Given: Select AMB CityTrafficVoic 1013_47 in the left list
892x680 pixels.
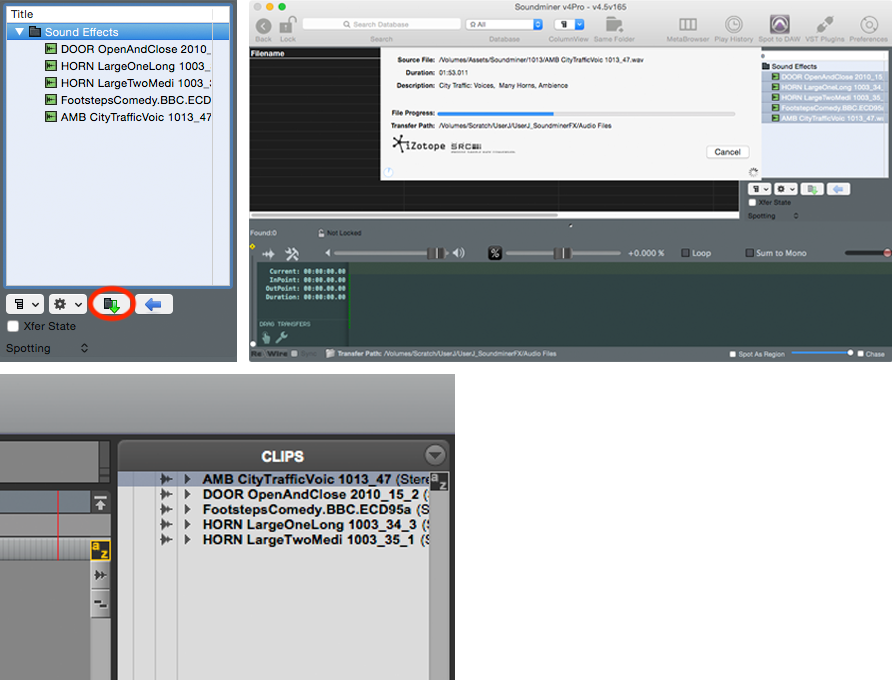Looking at the screenshot, I should 128,117.
